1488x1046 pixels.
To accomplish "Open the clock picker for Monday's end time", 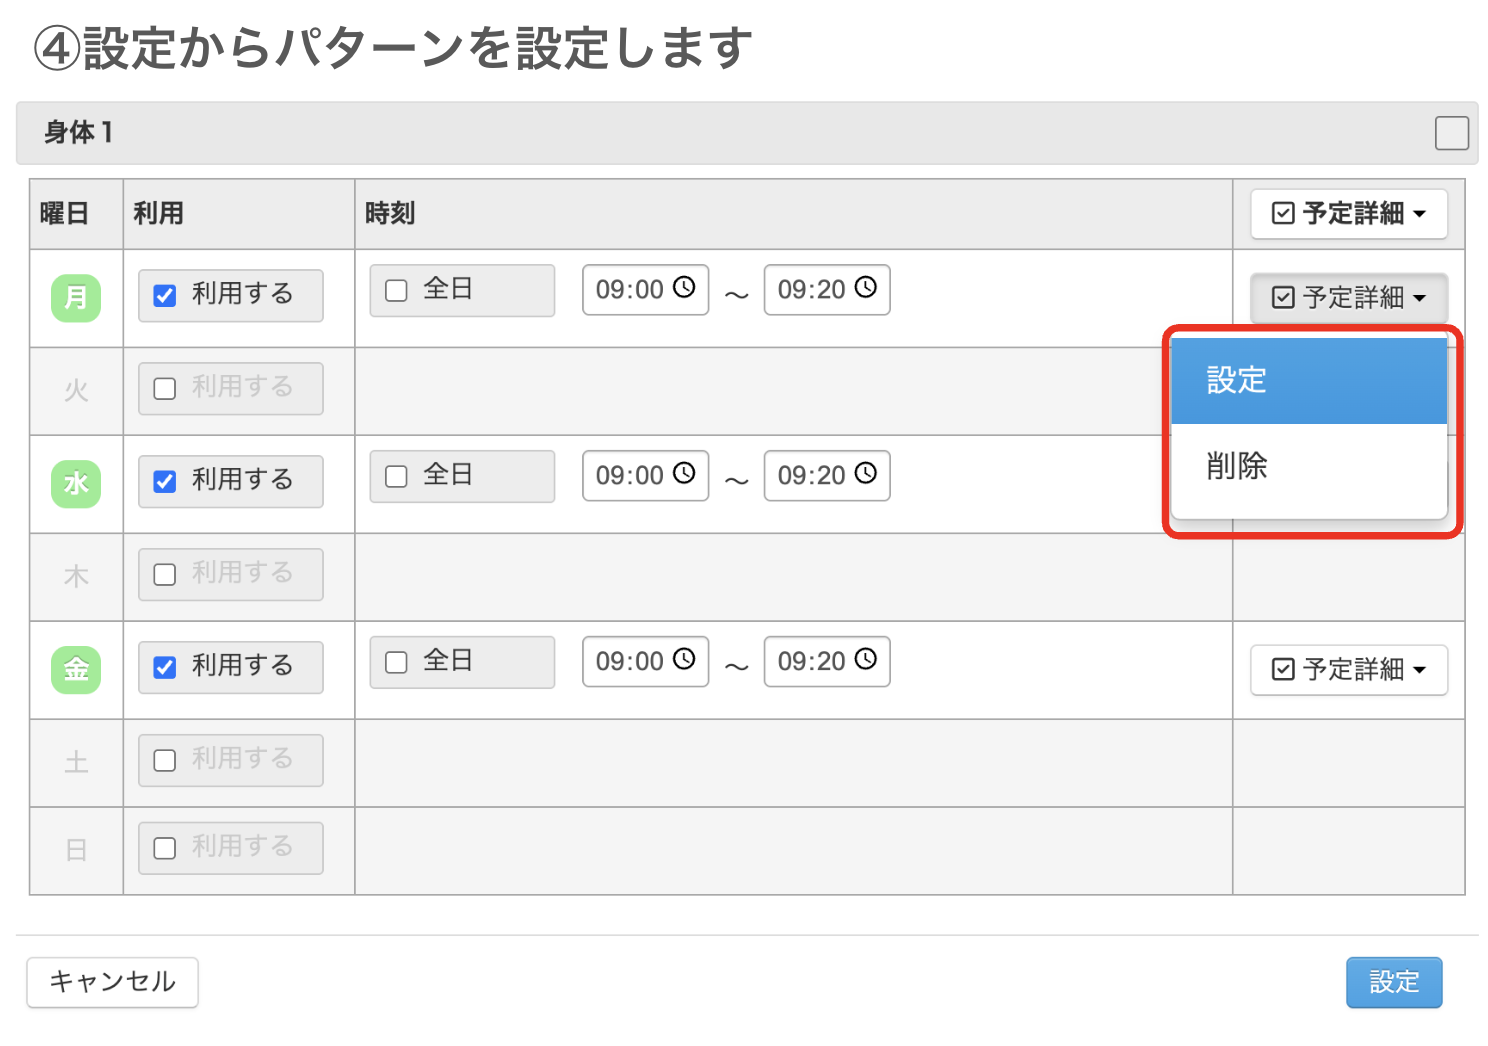I will point(866,289).
